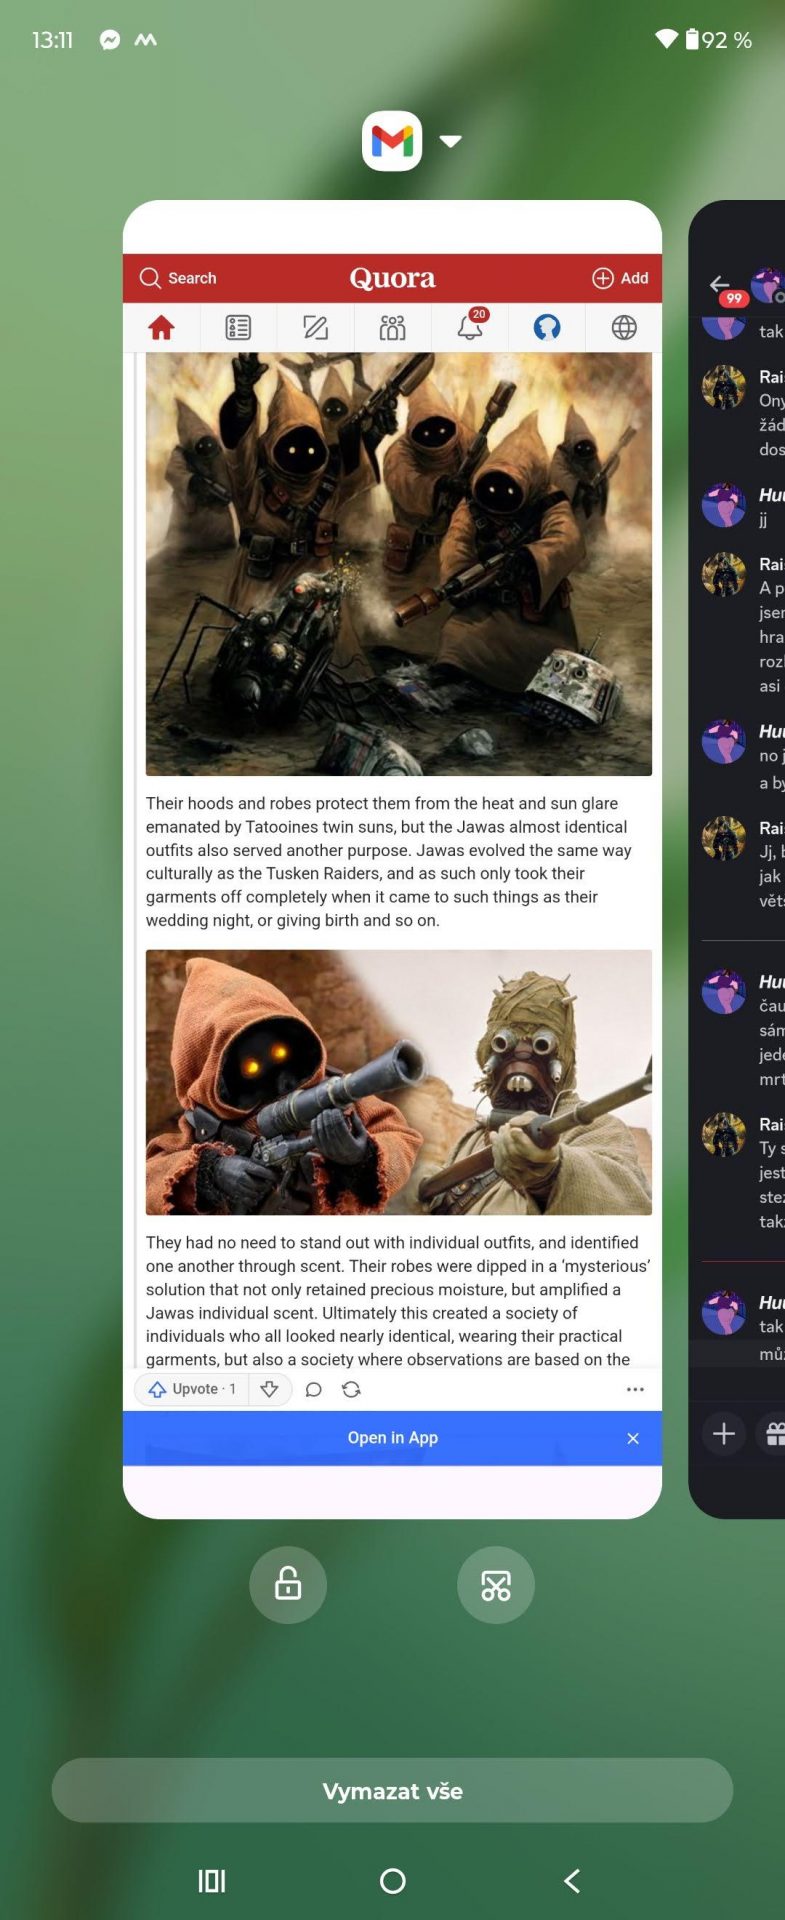Open comments on the answer

pyautogui.click(x=313, y=1389)
